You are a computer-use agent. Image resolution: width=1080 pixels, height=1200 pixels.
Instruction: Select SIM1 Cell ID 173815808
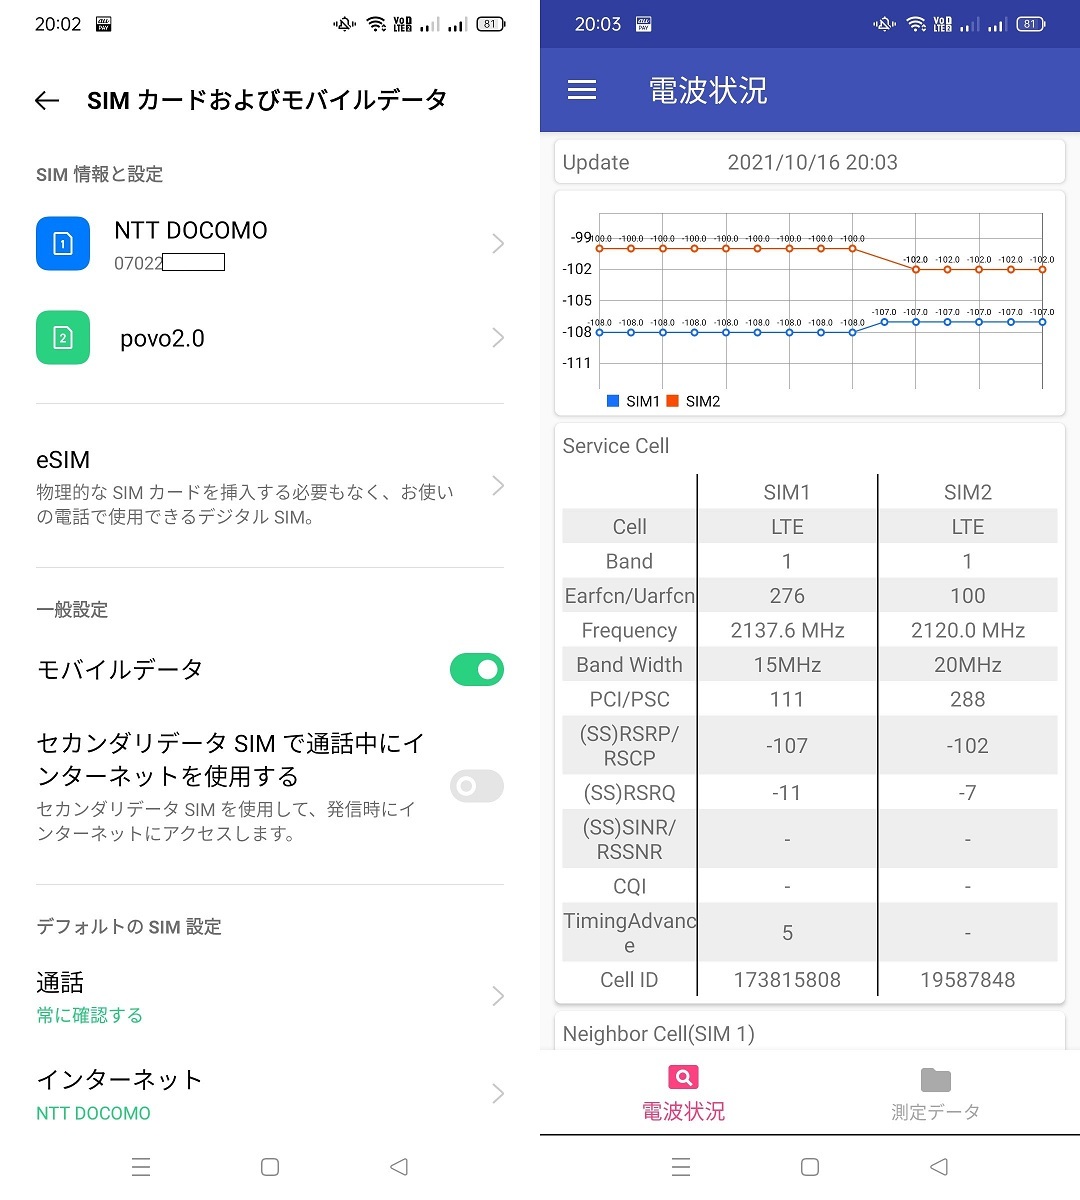787,980
